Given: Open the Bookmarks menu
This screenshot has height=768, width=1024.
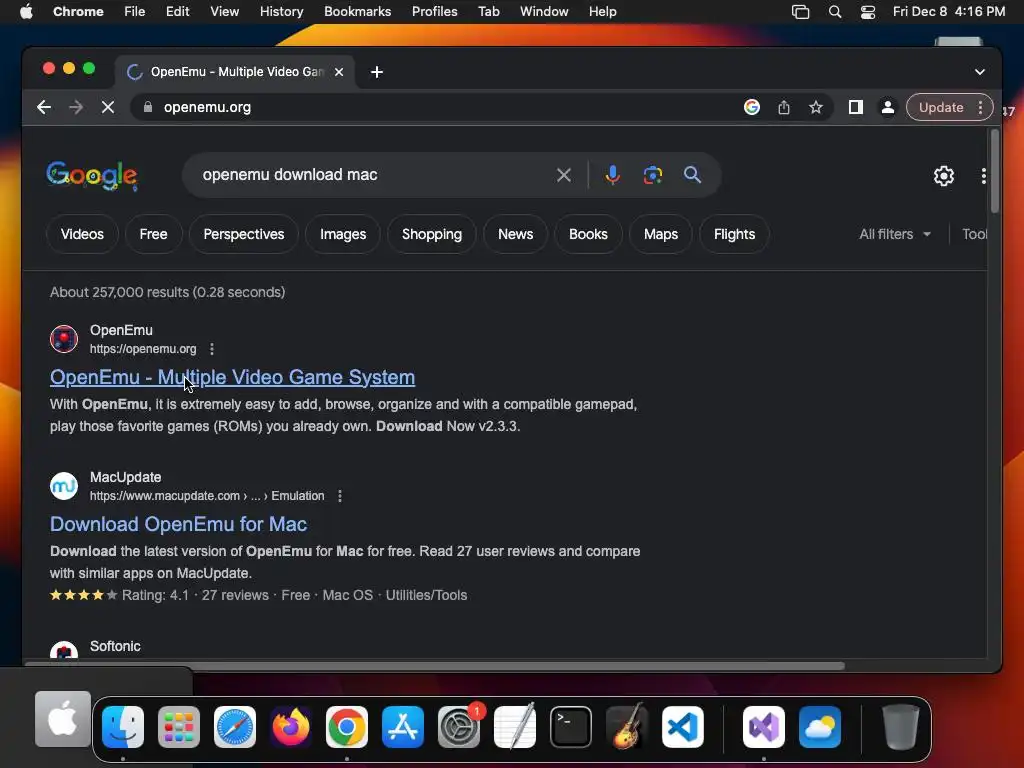Looking at the screenshot, I should [x=357, y=11].
